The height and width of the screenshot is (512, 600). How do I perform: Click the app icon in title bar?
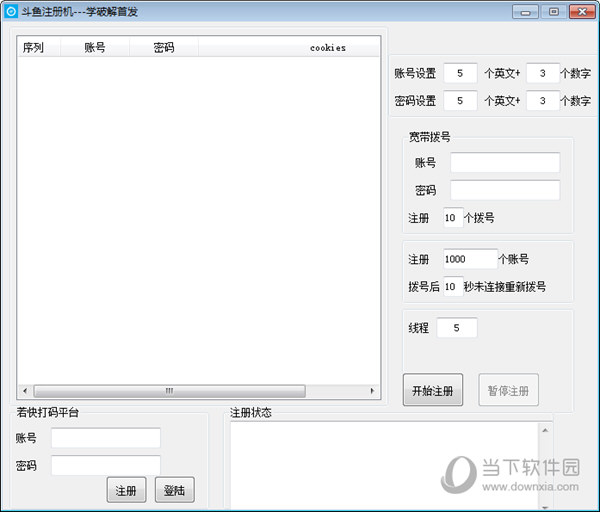coord(11,11)
